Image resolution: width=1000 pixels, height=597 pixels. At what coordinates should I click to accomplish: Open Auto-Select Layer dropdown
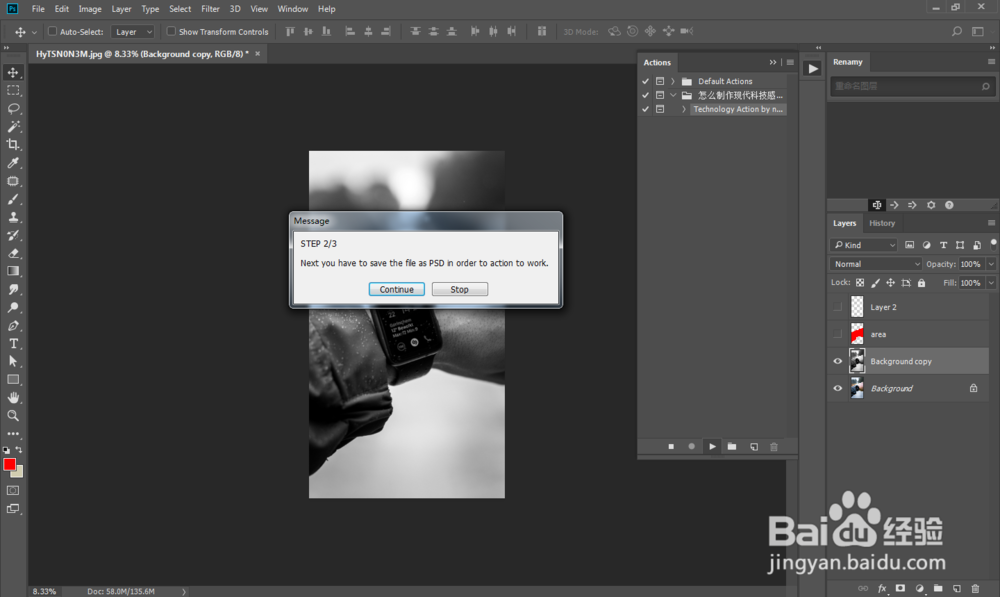point(133,31)
